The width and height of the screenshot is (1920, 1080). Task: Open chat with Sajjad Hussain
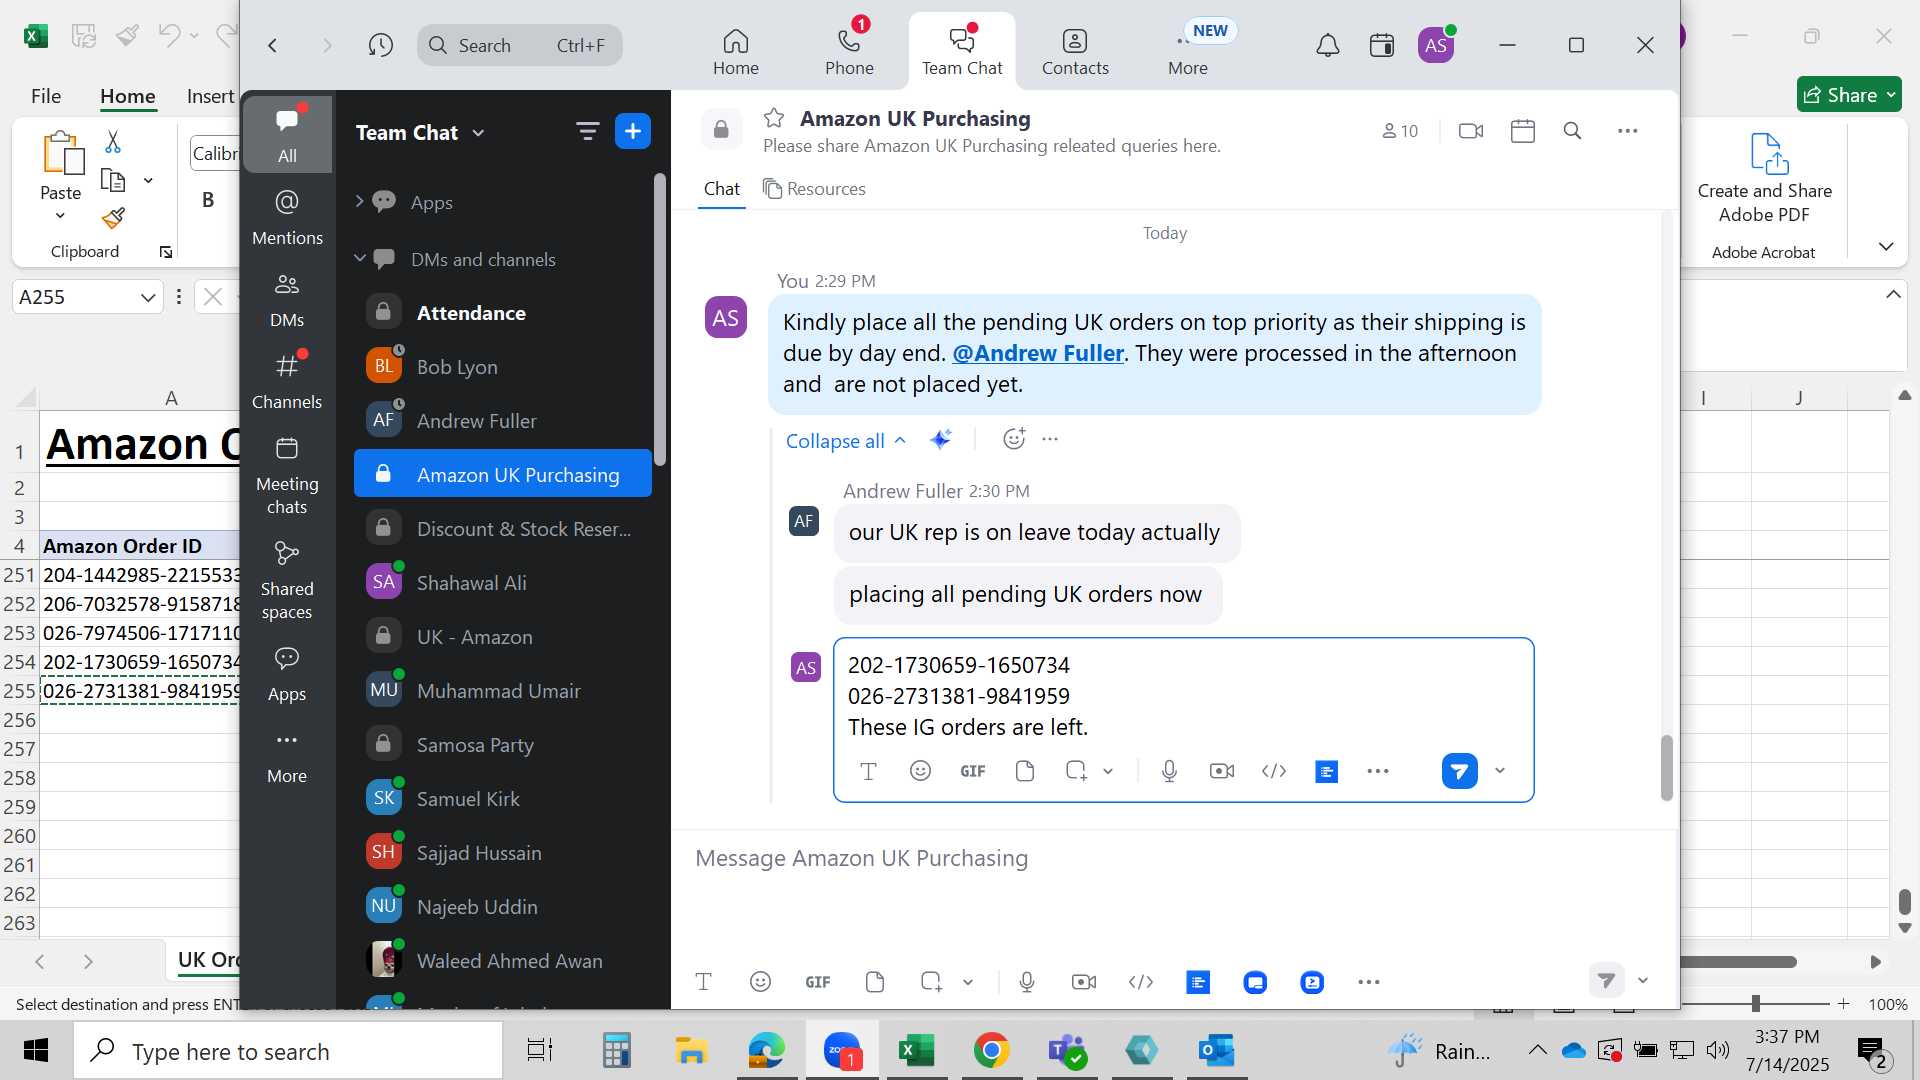502,853
